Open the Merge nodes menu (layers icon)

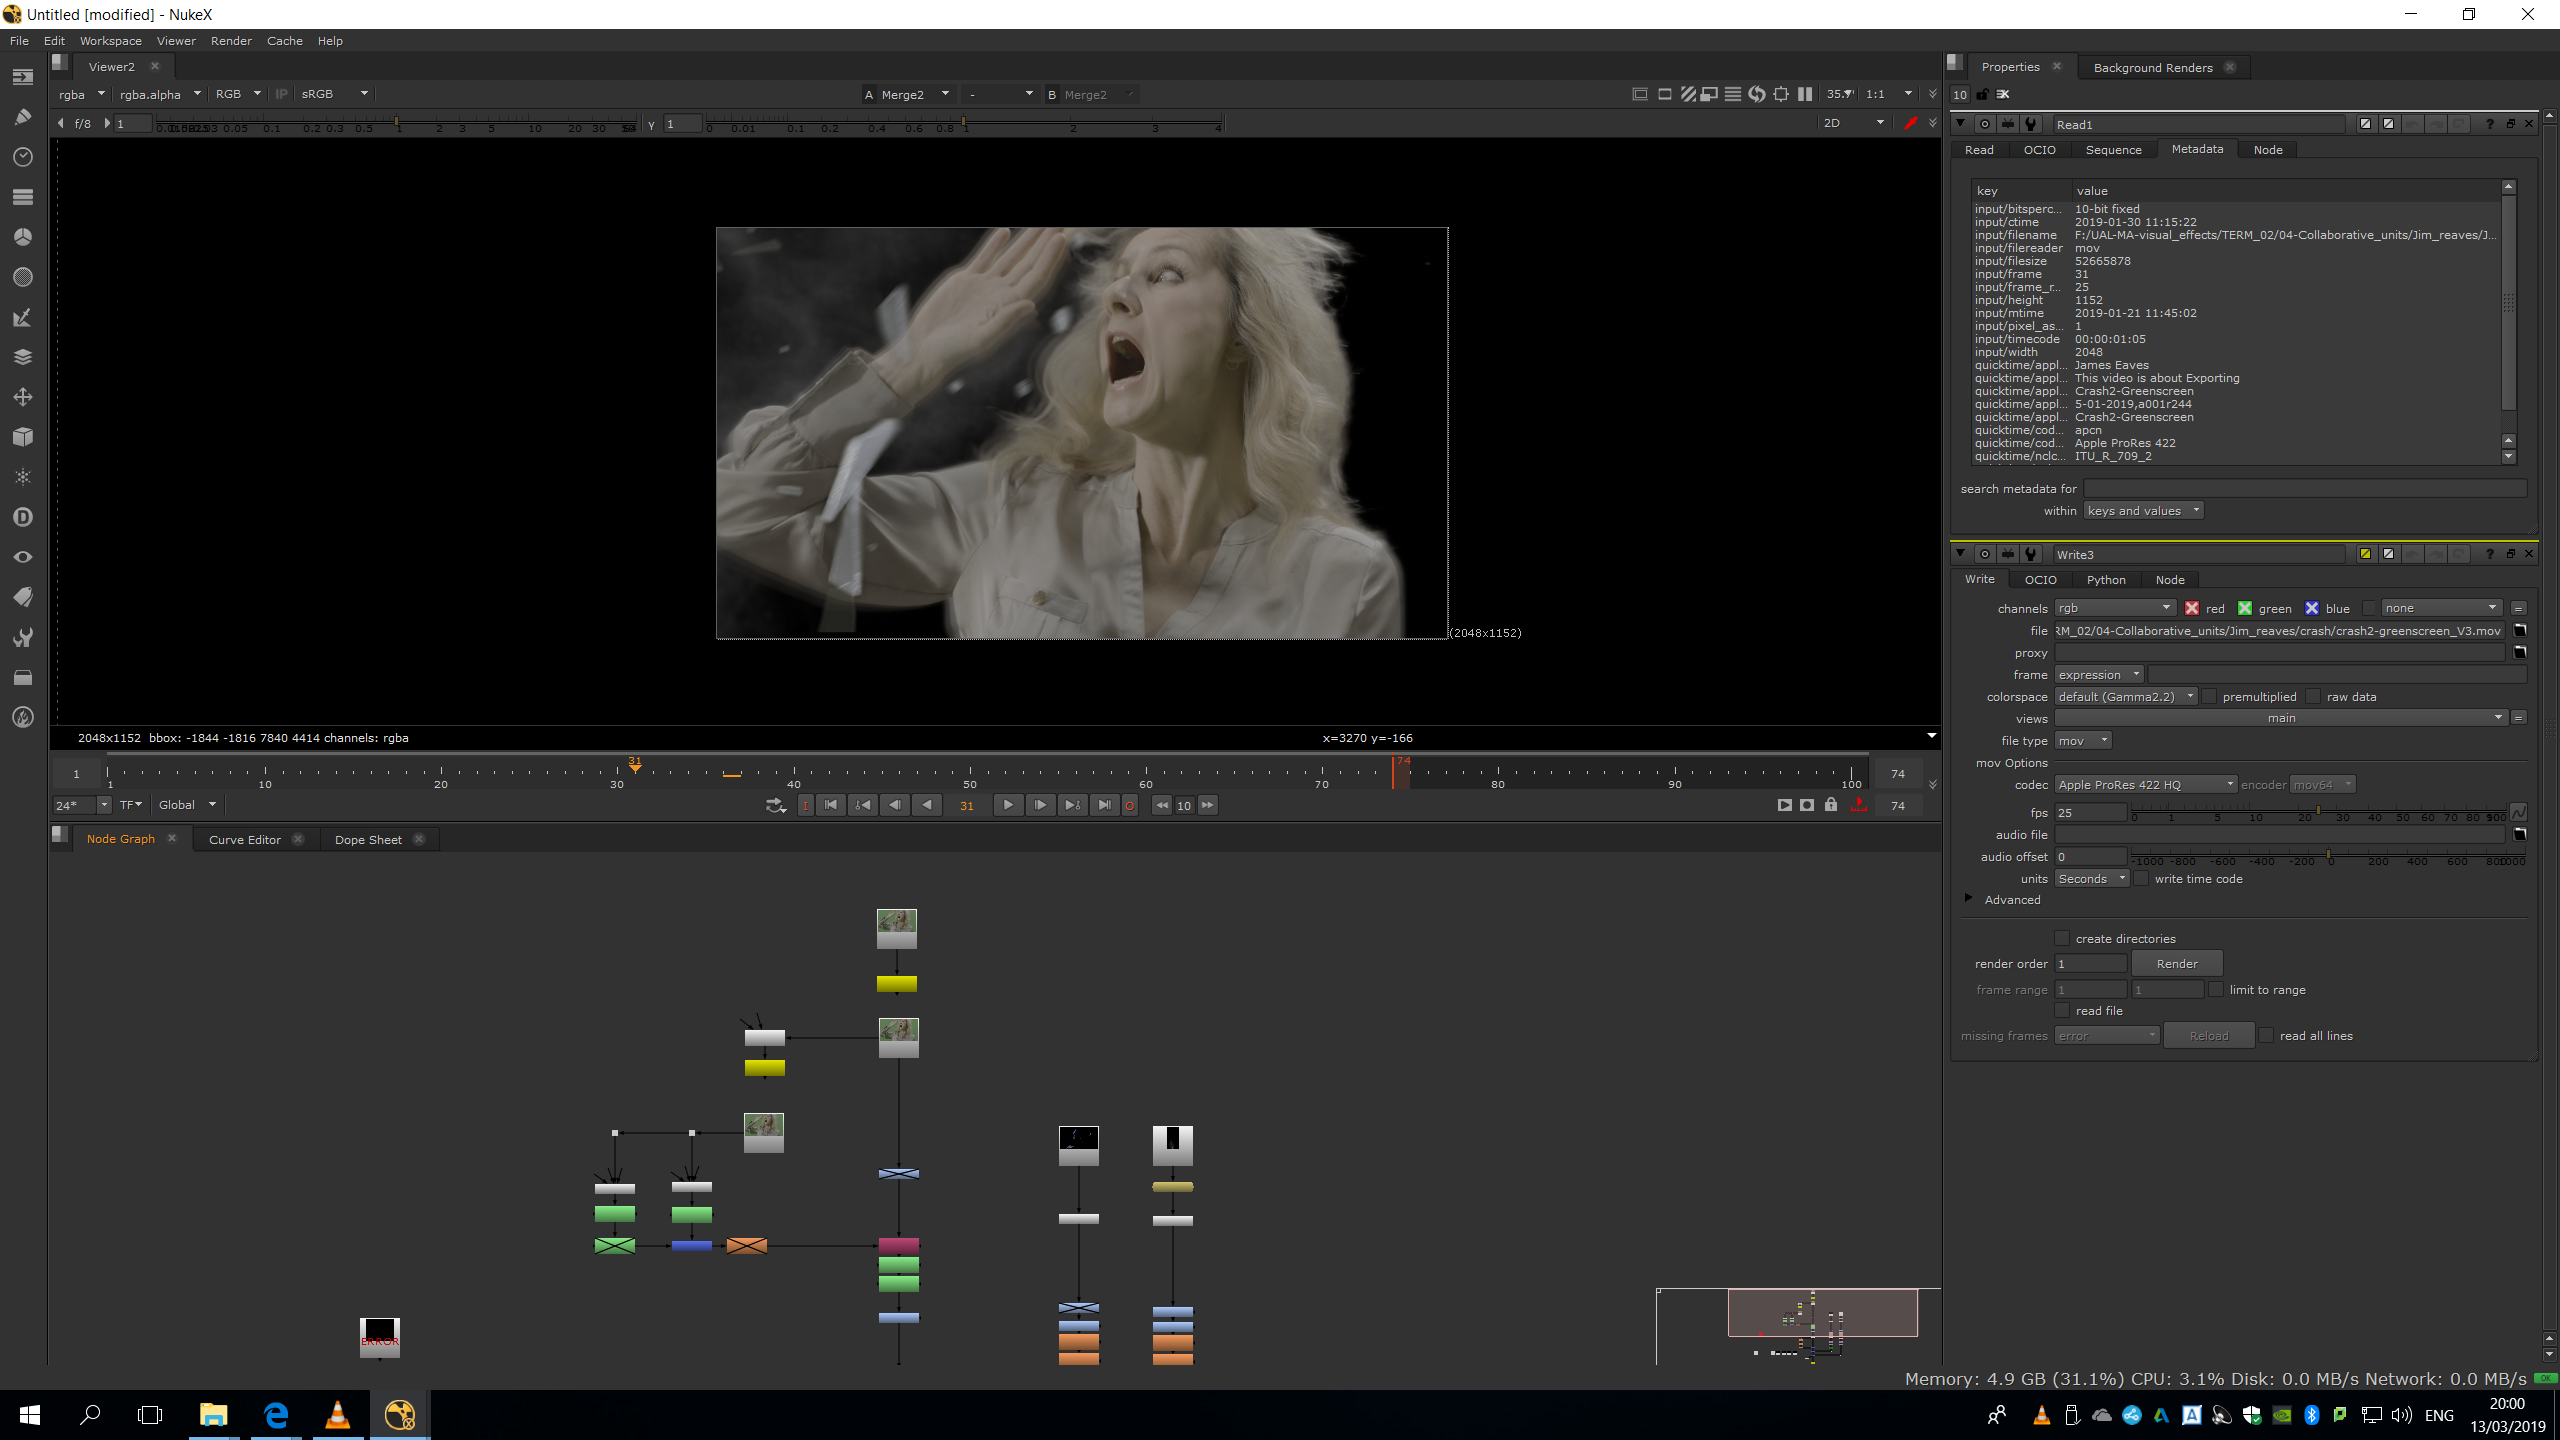[x=22, y=357]
